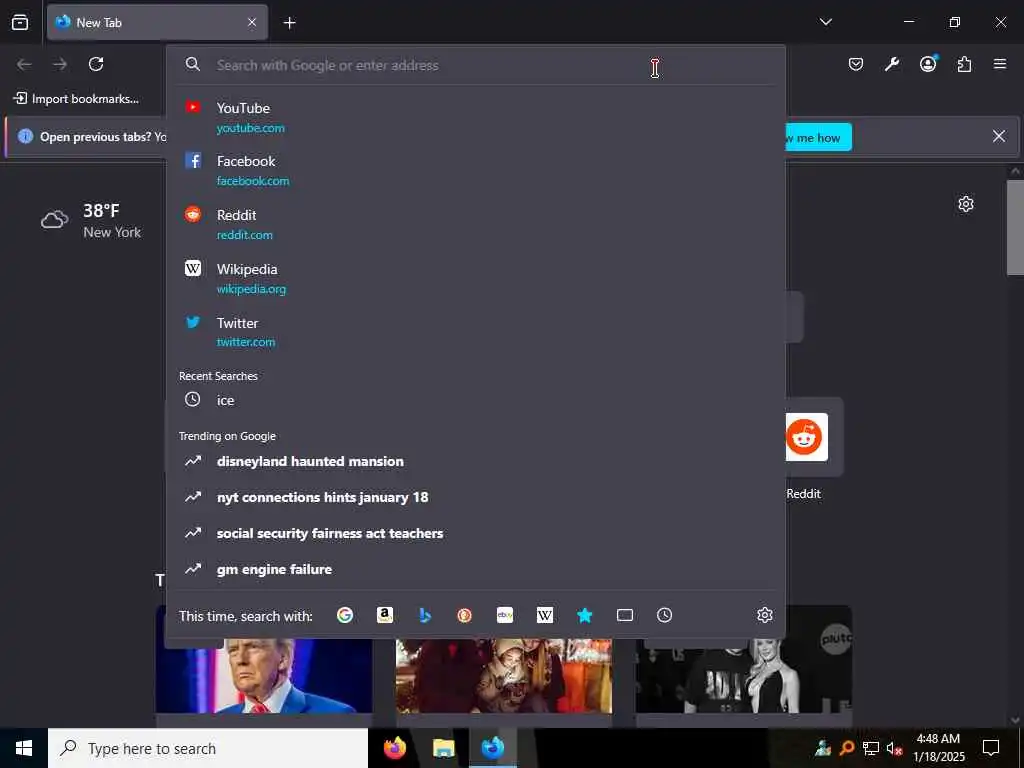The height and width of the screenshot is (768, 1024).
Task: Open the Extensions puzzle icon
Action: pyautogui.click(x=964, y=64)
